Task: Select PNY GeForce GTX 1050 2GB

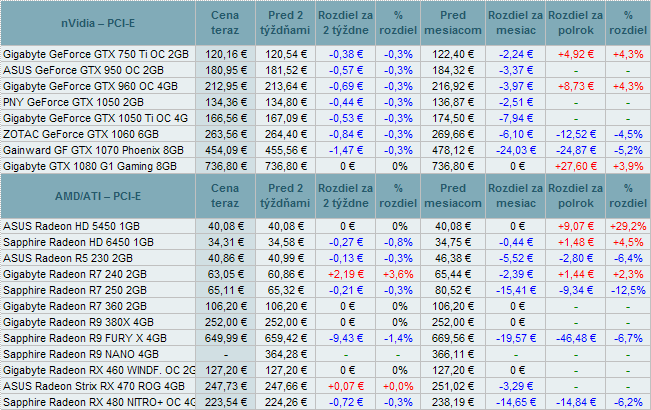Action: (x=73, y=102)
